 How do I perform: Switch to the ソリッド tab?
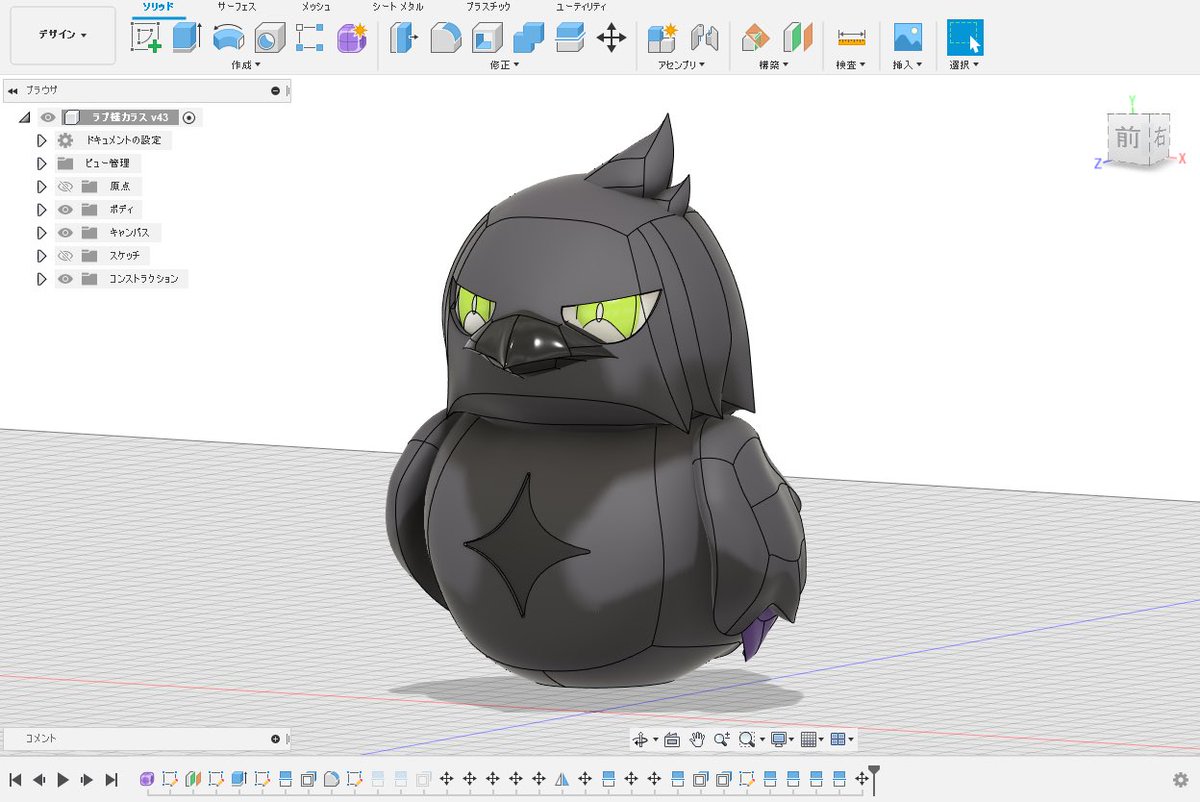click(159, 7)
